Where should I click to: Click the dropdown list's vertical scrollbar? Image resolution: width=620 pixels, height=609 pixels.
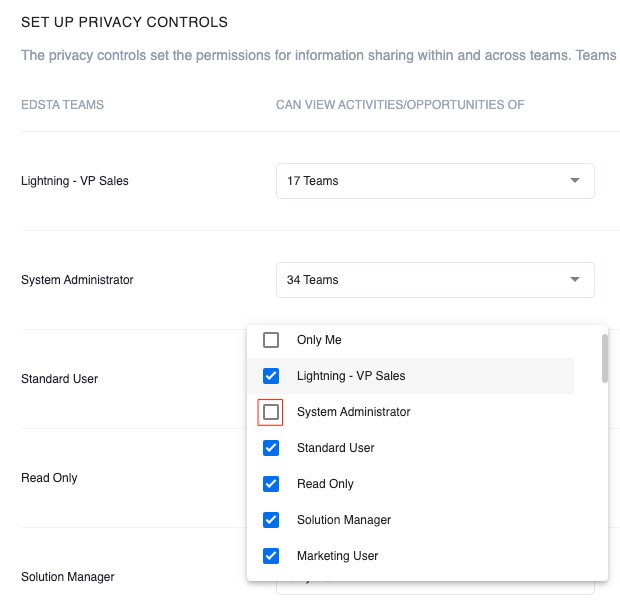click(x=602, y=358)
